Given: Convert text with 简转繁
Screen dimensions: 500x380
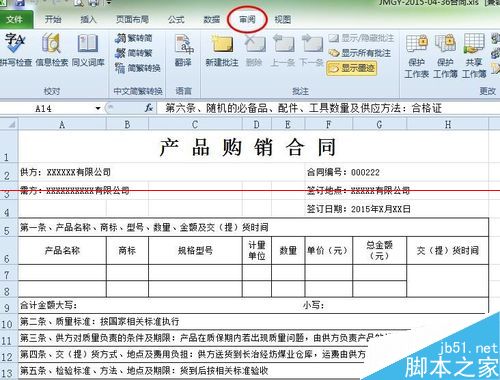Looking at the screenshot, I should pos(133,53).
